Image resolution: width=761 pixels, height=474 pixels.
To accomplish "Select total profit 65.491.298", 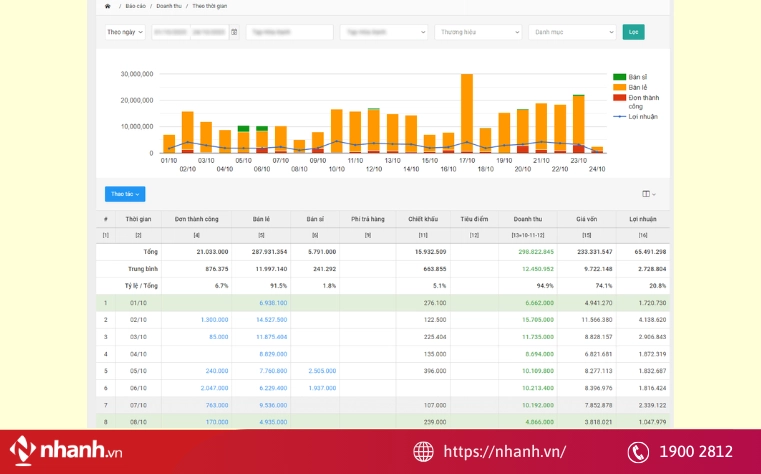I will tap(650, 252).
